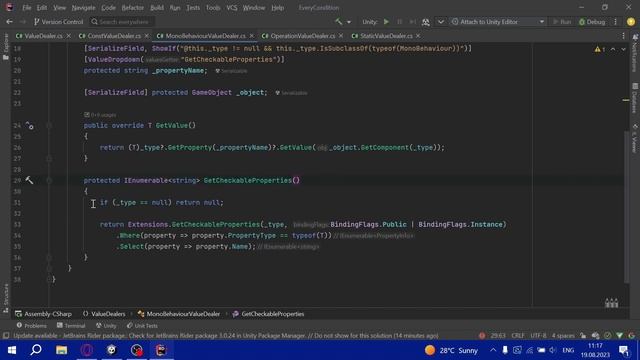
Task: Click the override gutter icon on GetValue line
Action: pos(29,125)
